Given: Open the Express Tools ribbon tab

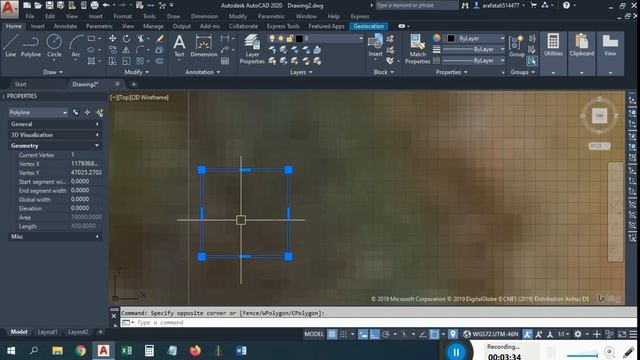Looking at the screenshot, I should click(x=283, y=26).
